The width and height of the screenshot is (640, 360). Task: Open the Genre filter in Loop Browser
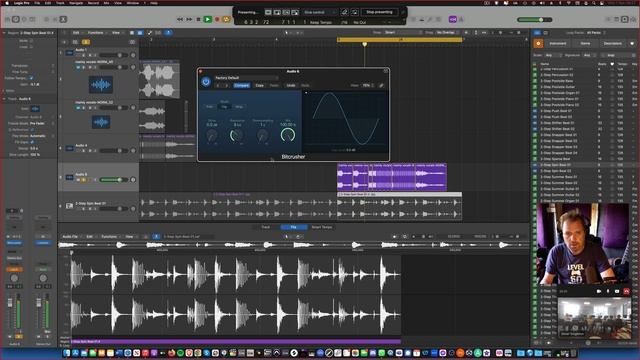tap(585, 43)
